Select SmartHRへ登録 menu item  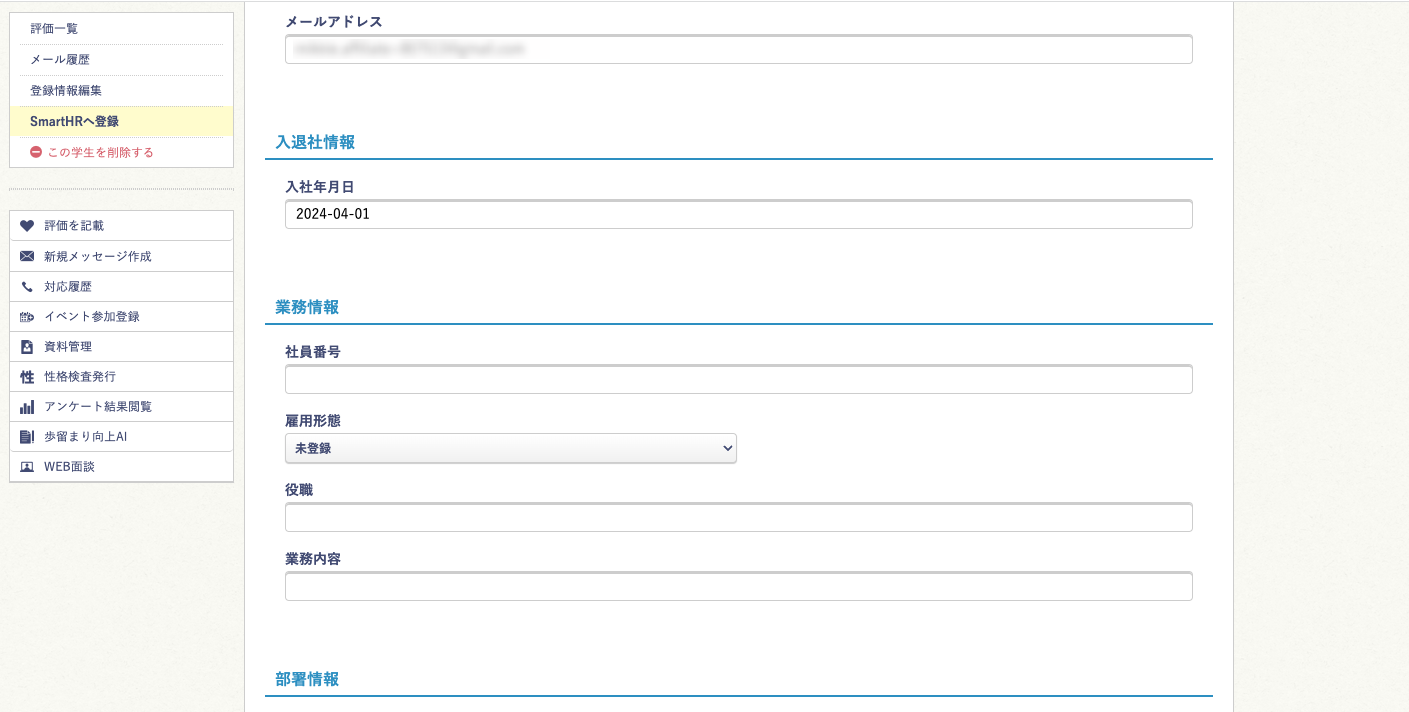[74, 121]
